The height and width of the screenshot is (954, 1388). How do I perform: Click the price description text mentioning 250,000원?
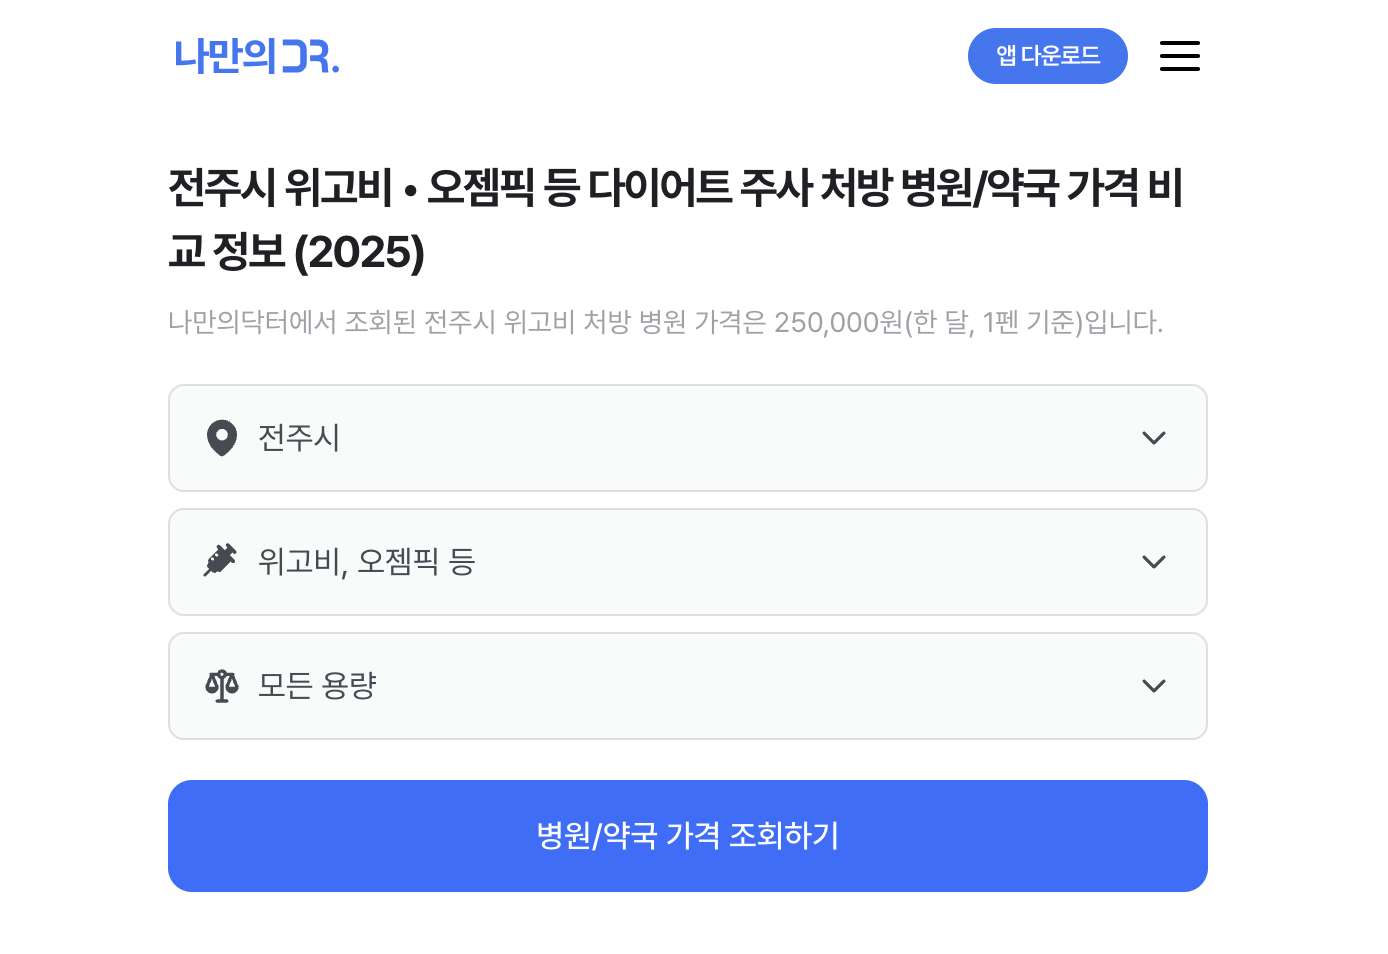pos(666,322)
